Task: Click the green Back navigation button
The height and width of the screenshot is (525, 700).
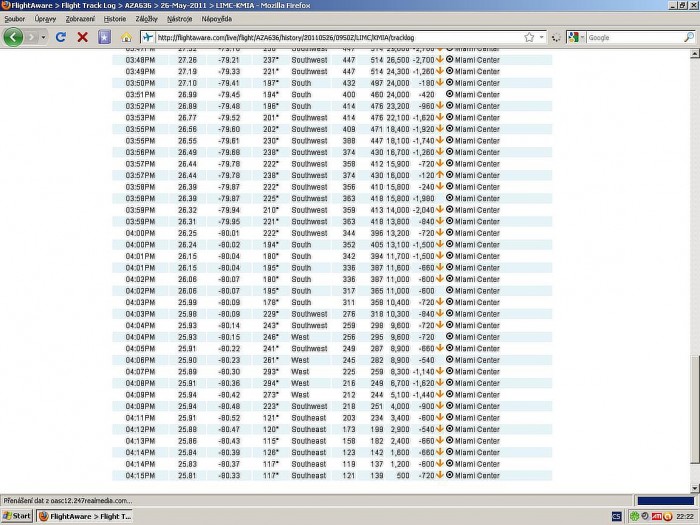Action: [x=13, y=37]
